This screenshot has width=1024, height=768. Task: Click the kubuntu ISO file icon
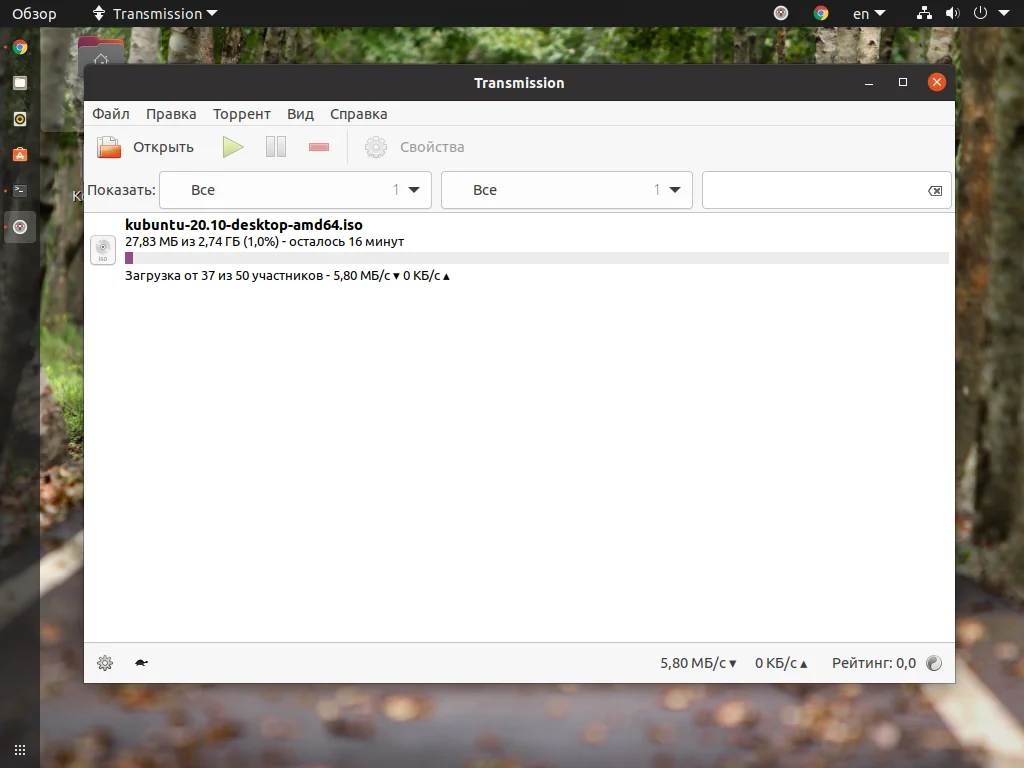coord(102,250)
